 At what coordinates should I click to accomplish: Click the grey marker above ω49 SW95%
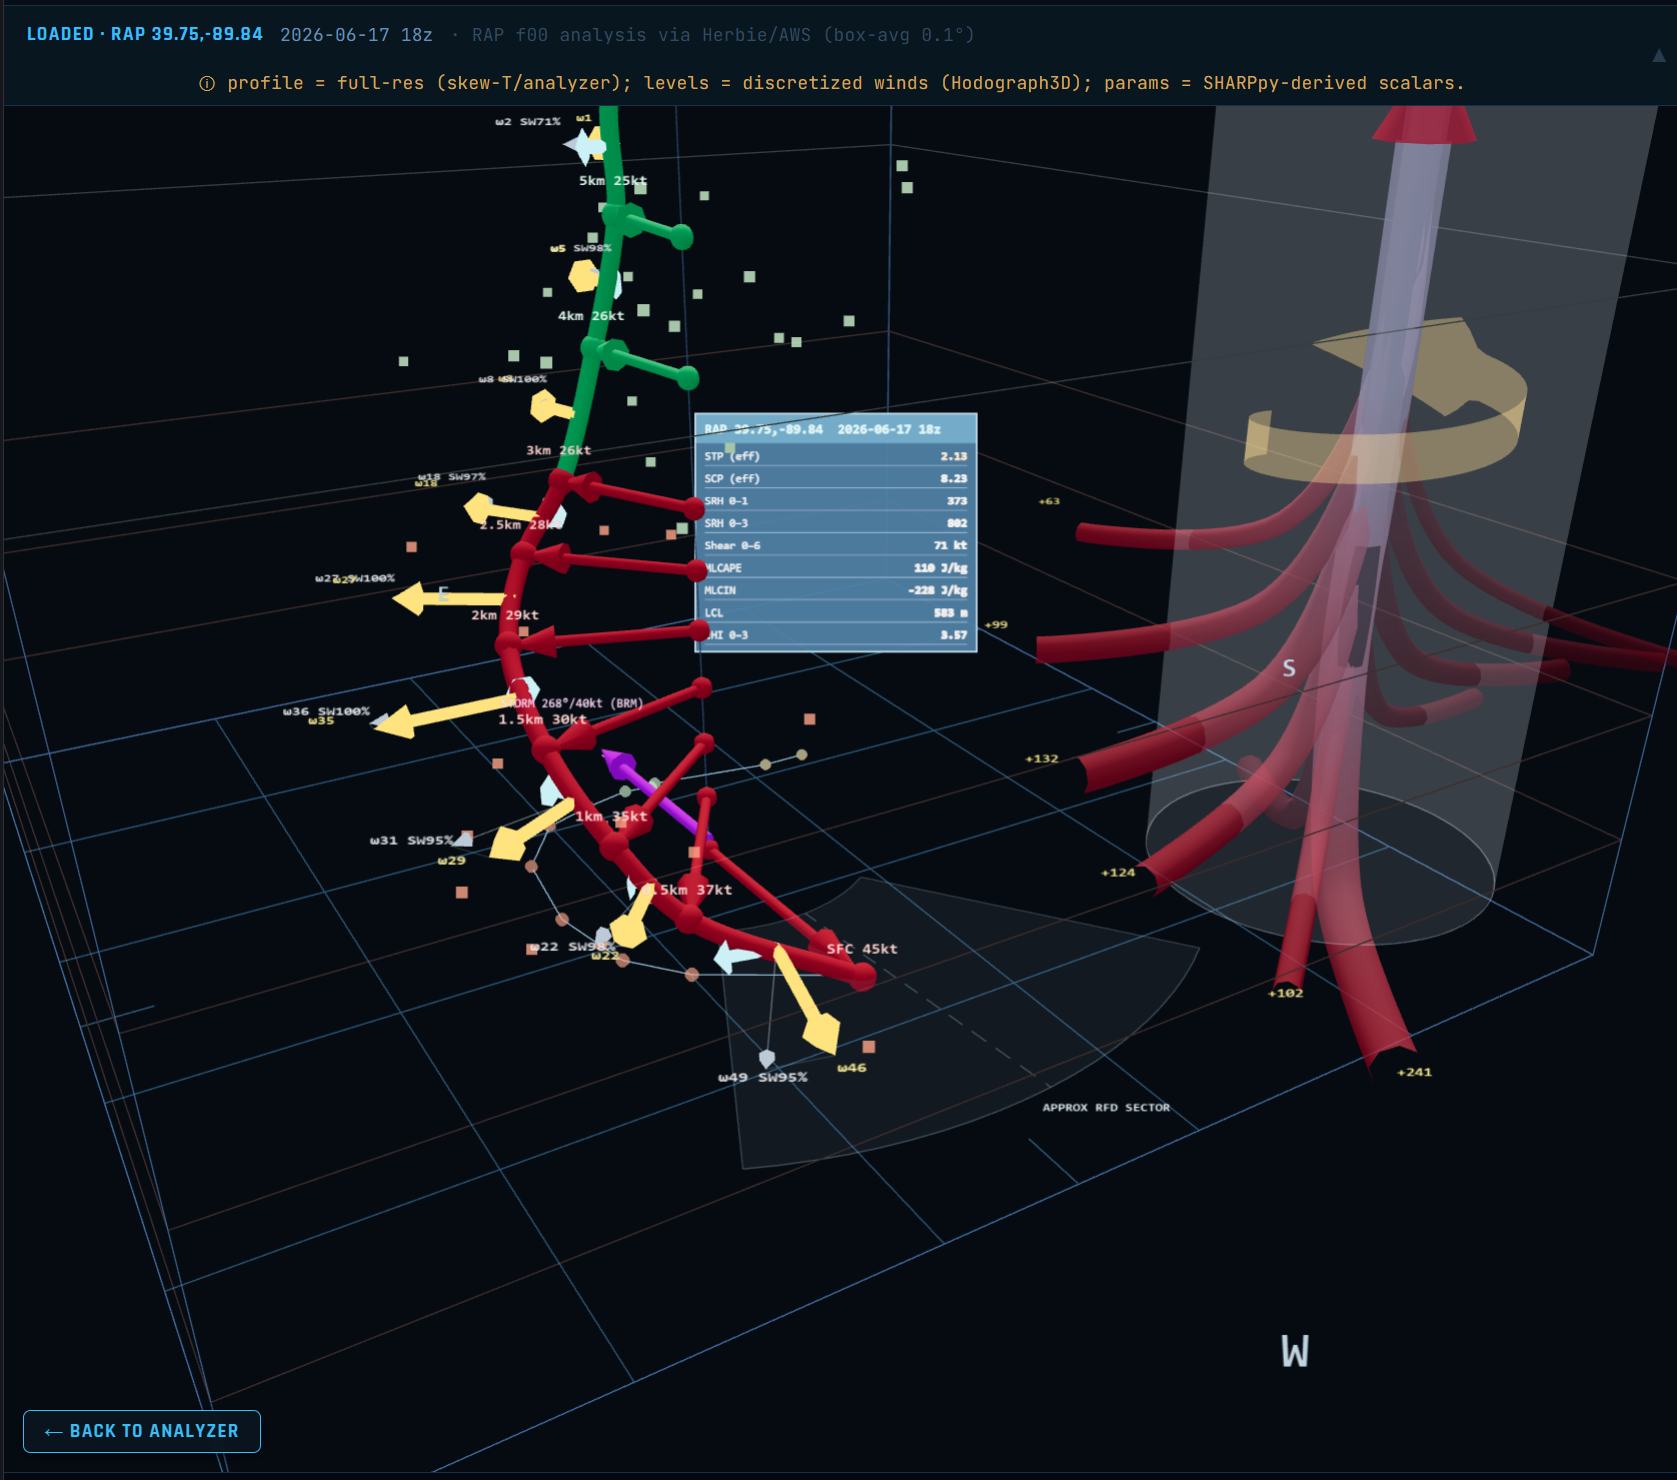click(x=767, y=1057)
